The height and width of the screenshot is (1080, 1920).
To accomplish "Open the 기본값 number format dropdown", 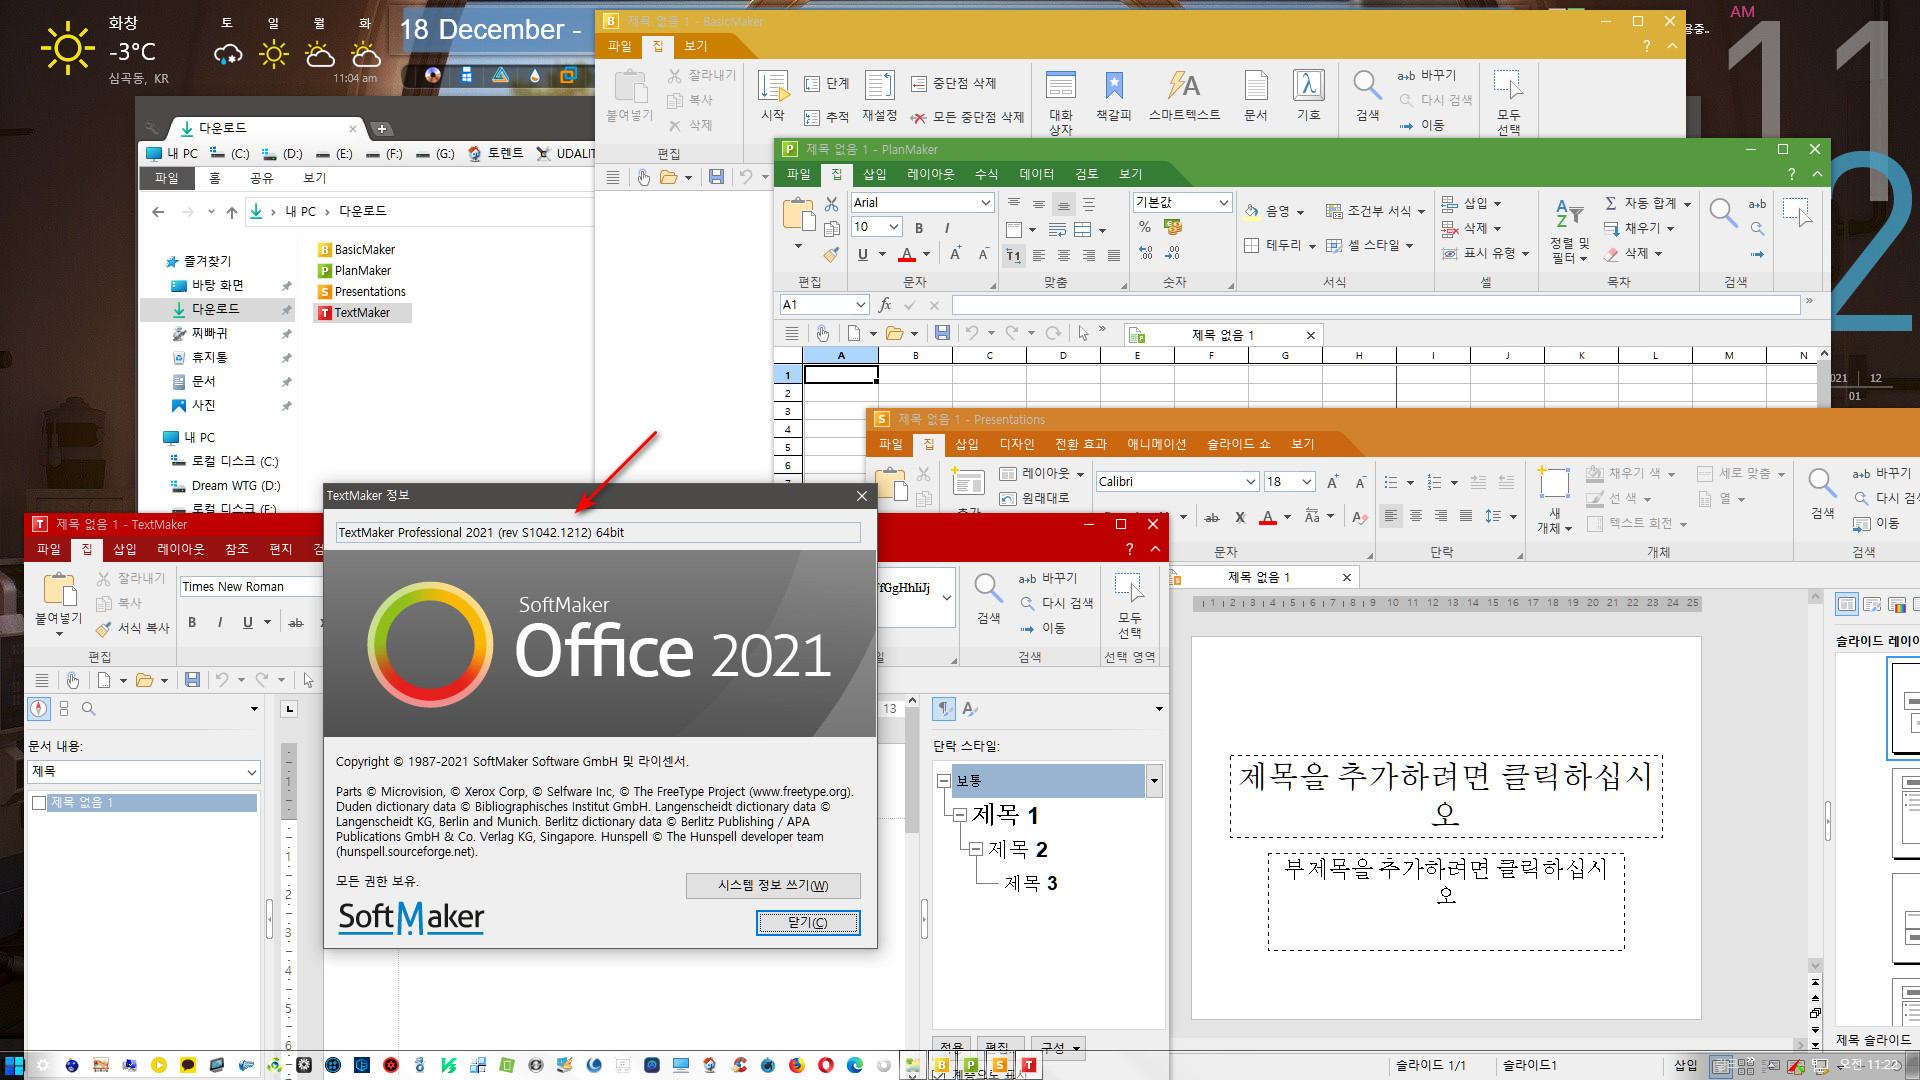I will (x=1223, y=202).
